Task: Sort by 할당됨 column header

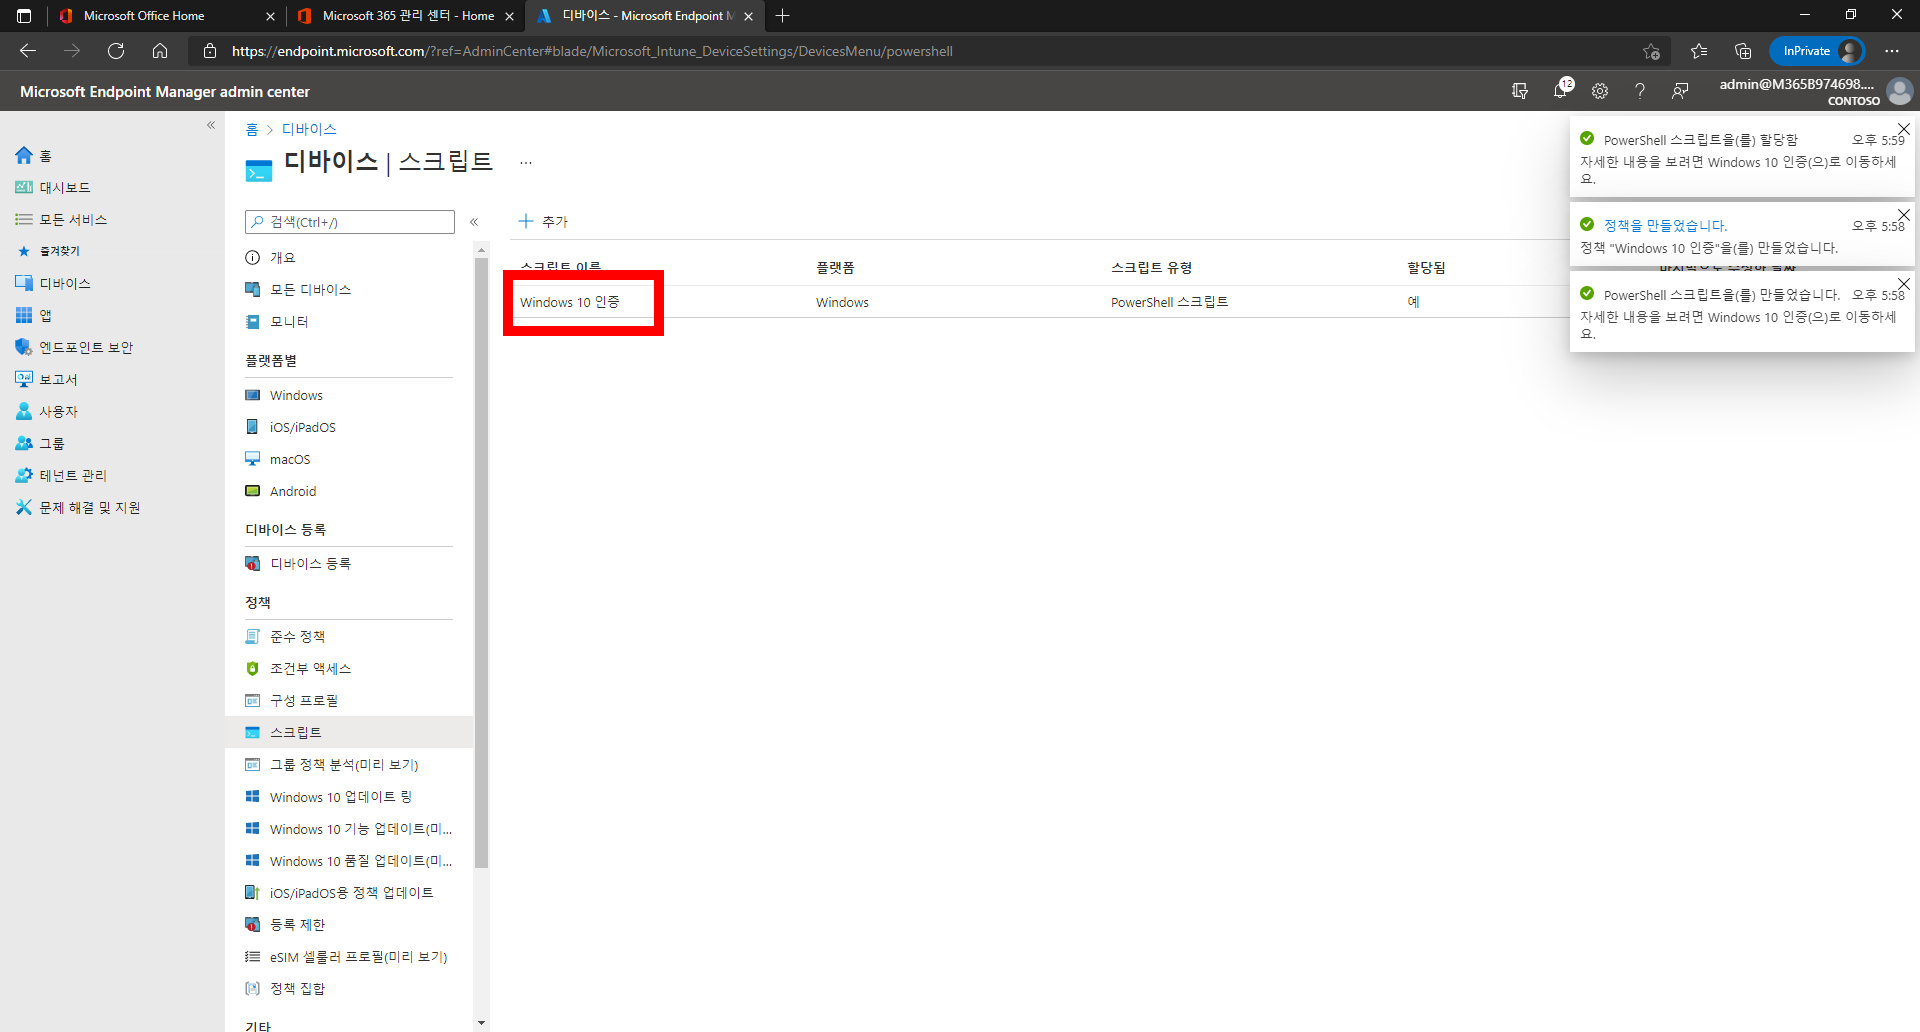Action: [1426, 268]
